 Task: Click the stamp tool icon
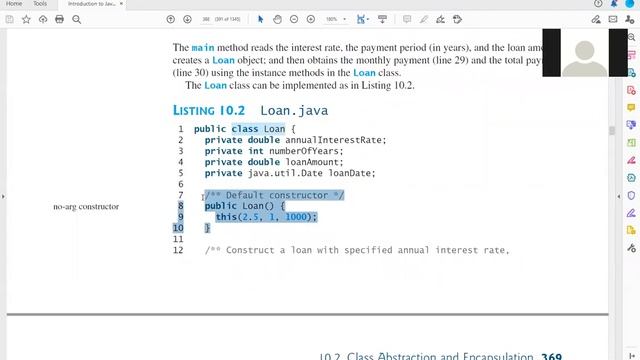457,19
